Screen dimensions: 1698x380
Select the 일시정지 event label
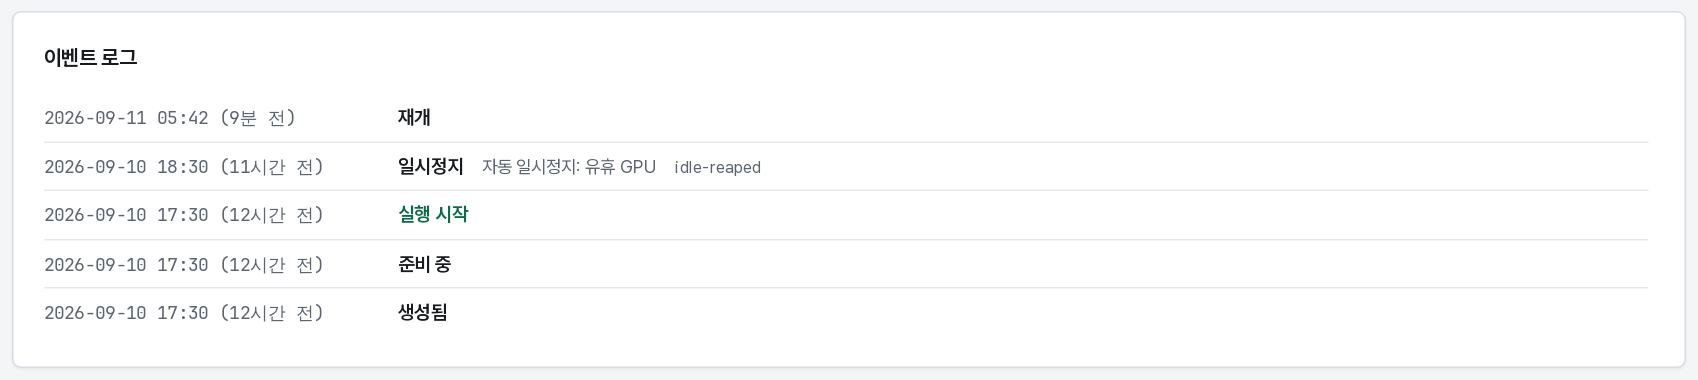click(x=431, y=166)
